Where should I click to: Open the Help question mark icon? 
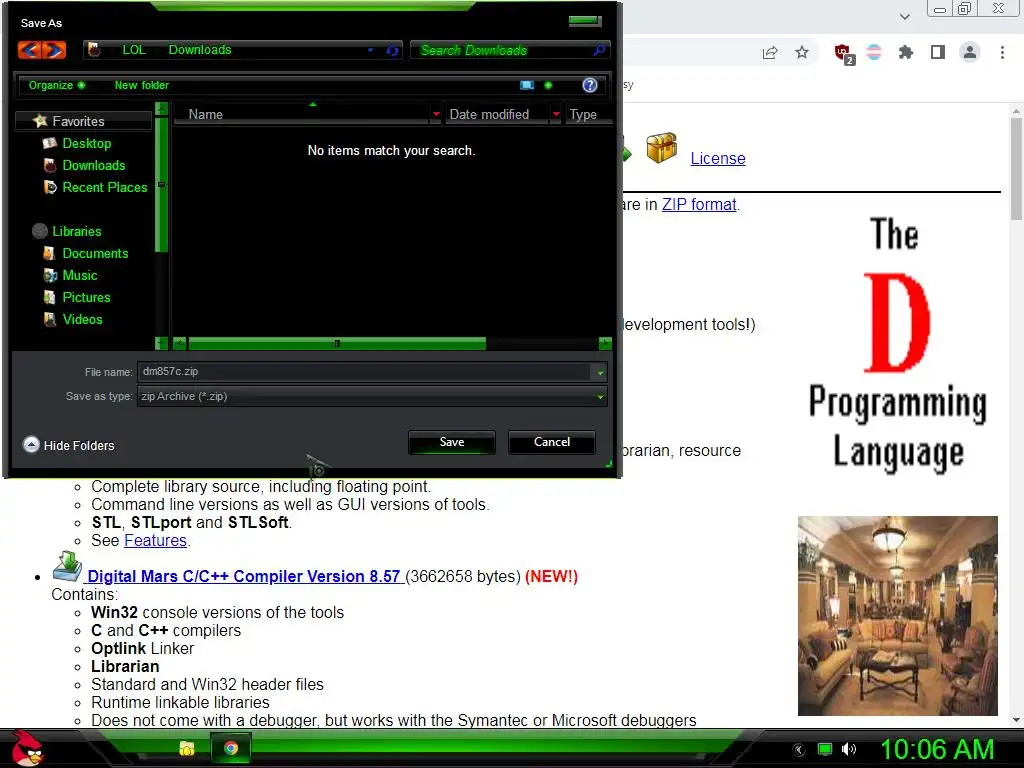[x=590, y=85]
